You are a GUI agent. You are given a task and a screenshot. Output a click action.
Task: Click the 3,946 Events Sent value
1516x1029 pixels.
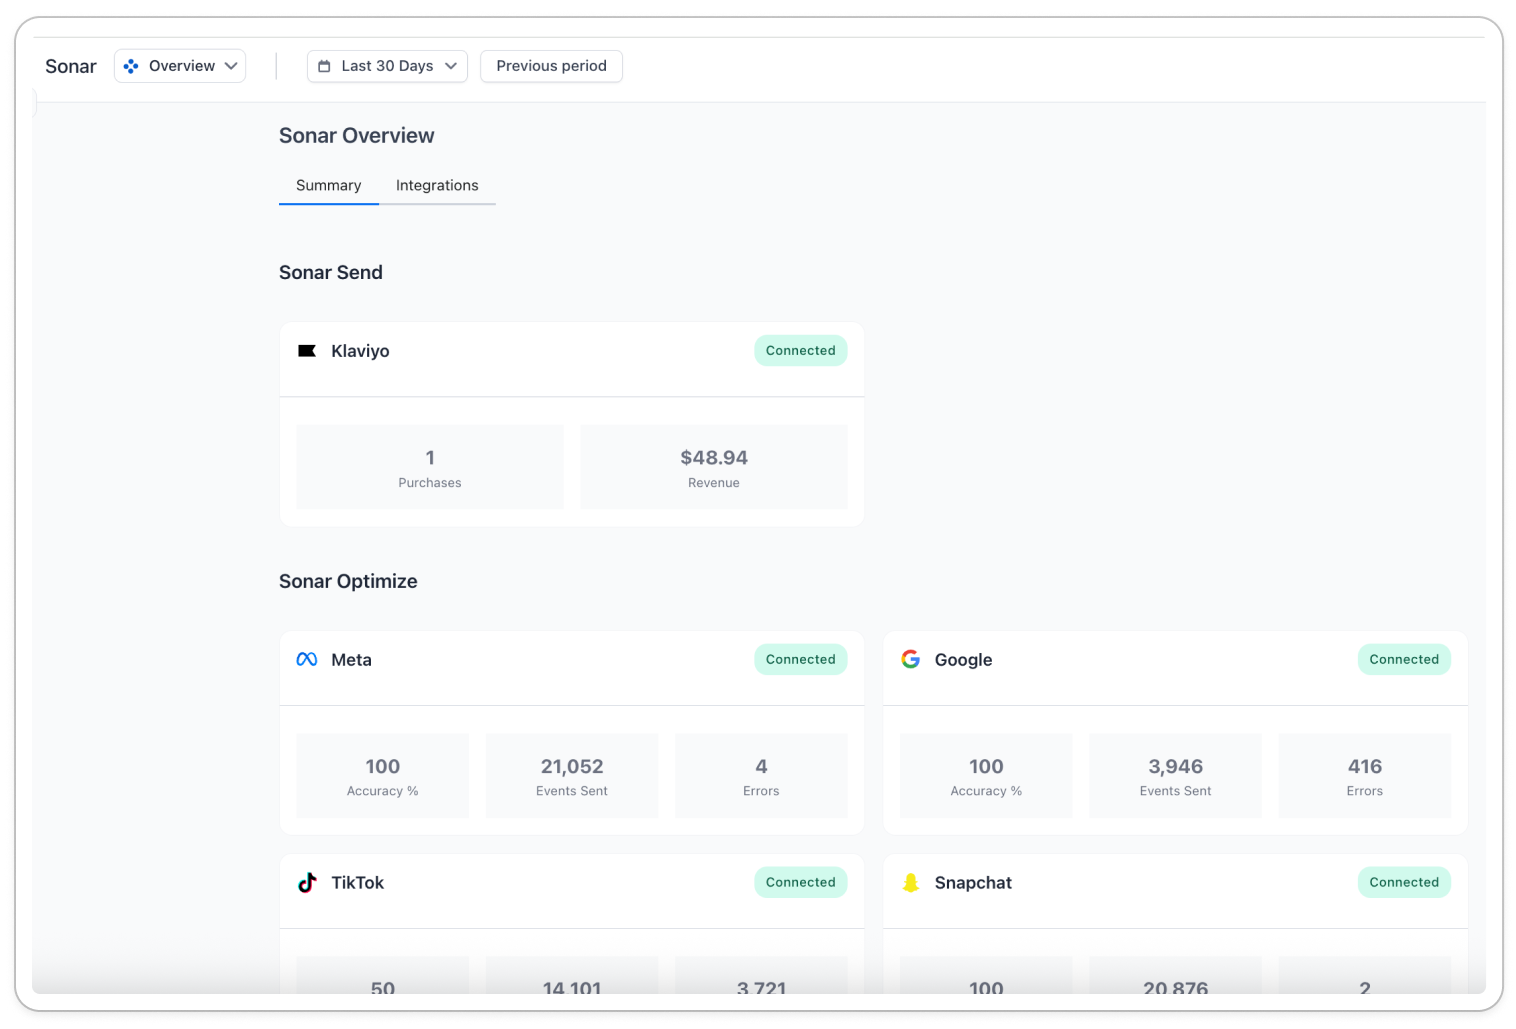pos(1176,767)
